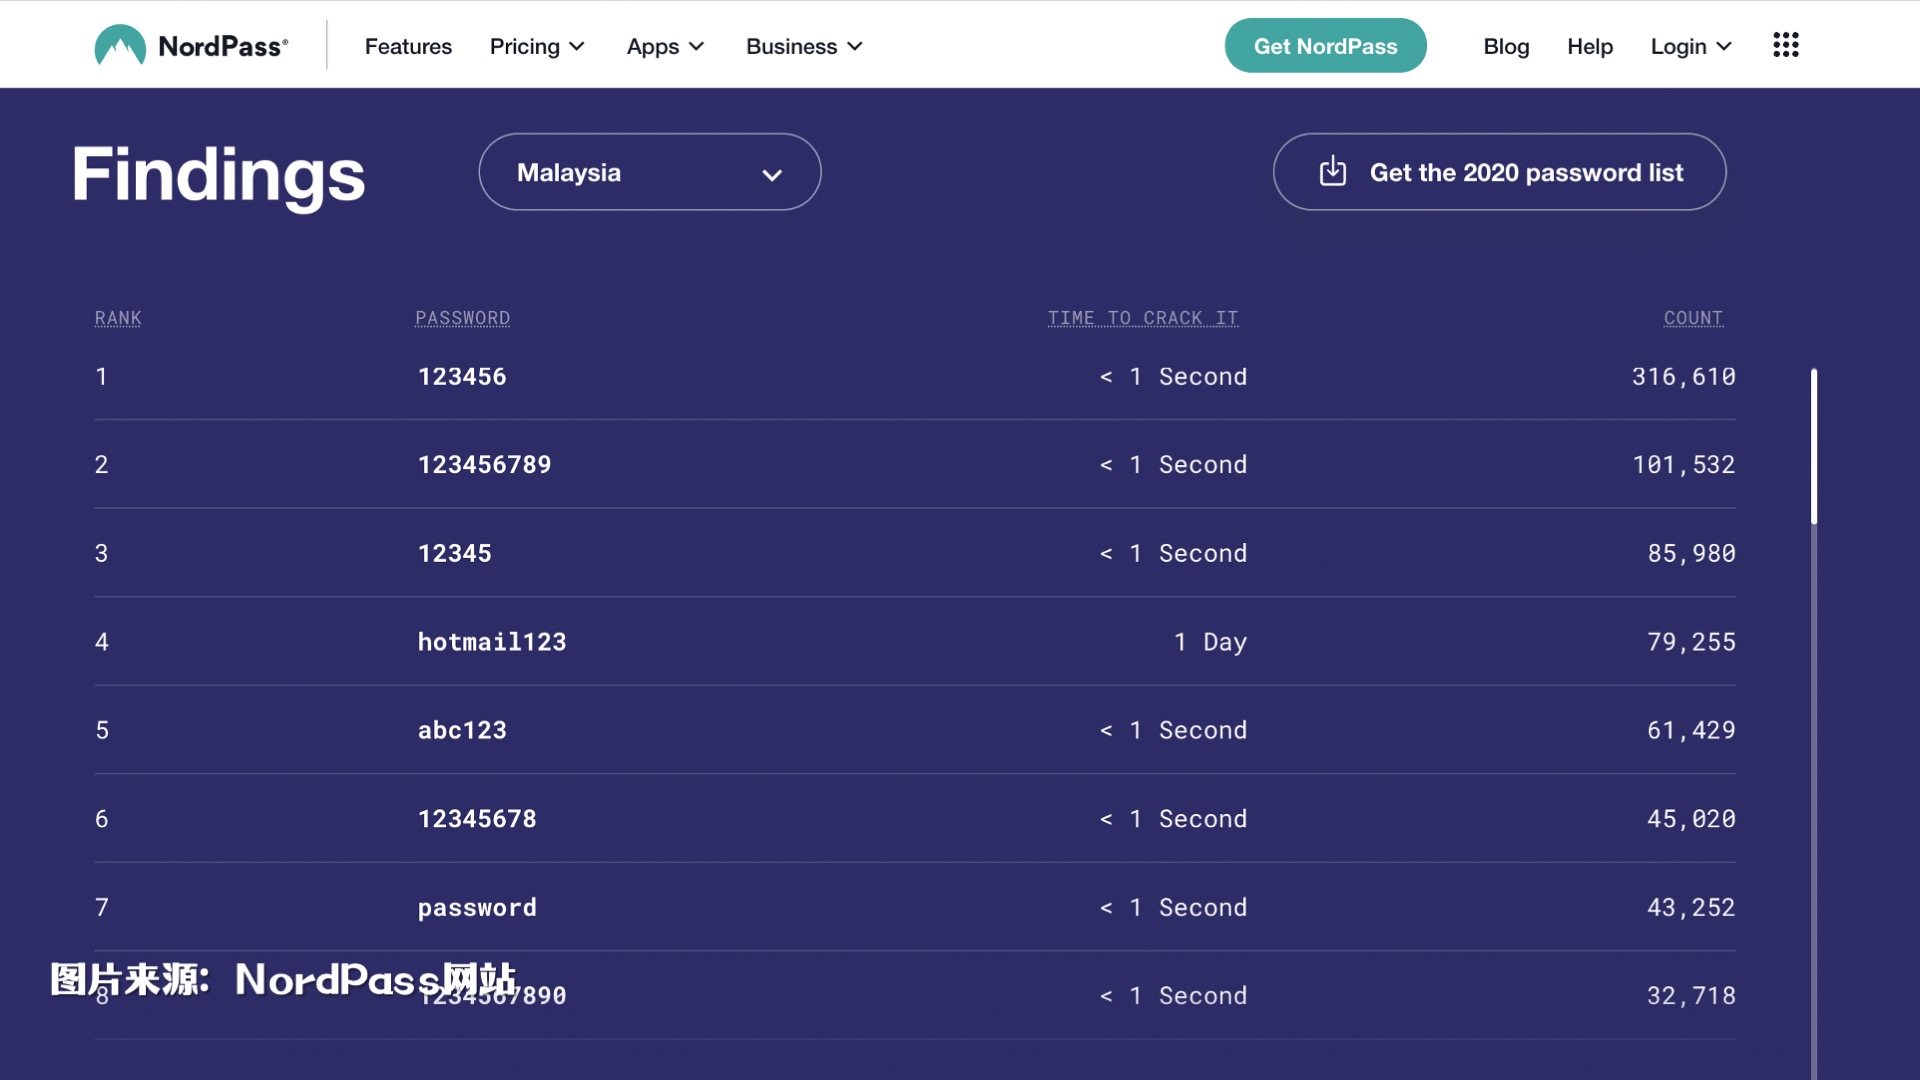Click the count value 79,255
The image size is (1920, 1080).
coord(1692,642)
